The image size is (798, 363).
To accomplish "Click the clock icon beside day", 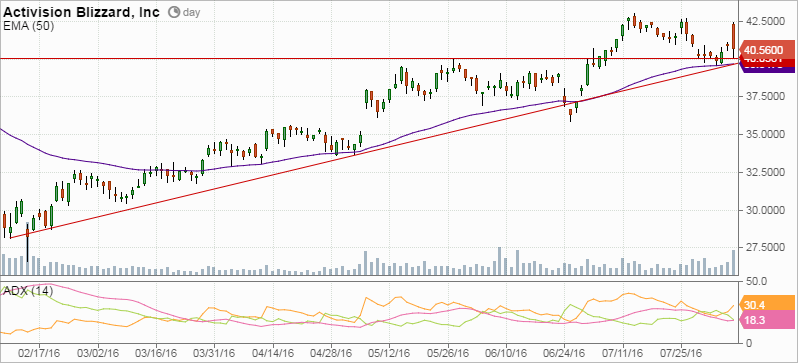I will click(x=174, y=12).
